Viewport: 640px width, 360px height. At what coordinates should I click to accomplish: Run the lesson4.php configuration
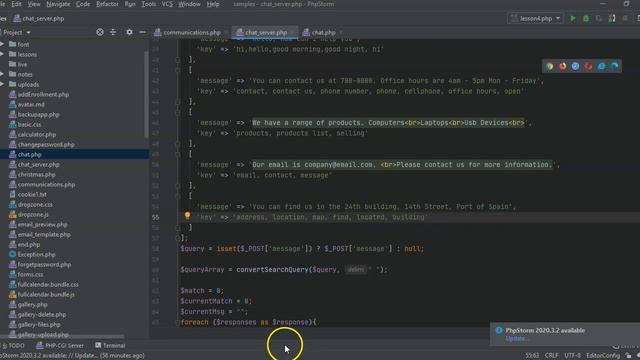coord(573,18)
